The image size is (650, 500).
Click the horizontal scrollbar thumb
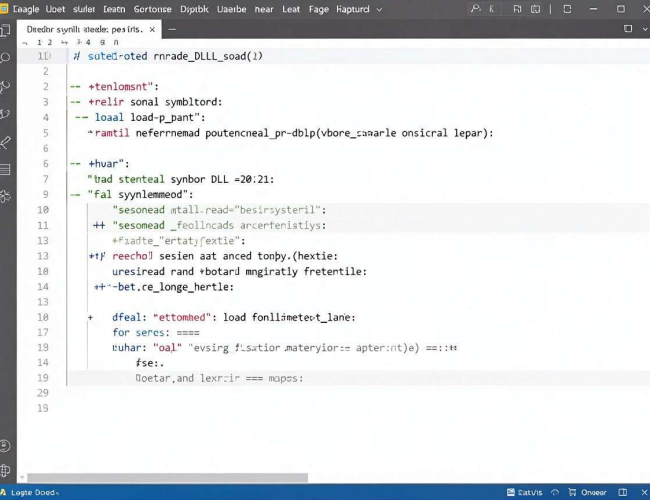(167, 478)
